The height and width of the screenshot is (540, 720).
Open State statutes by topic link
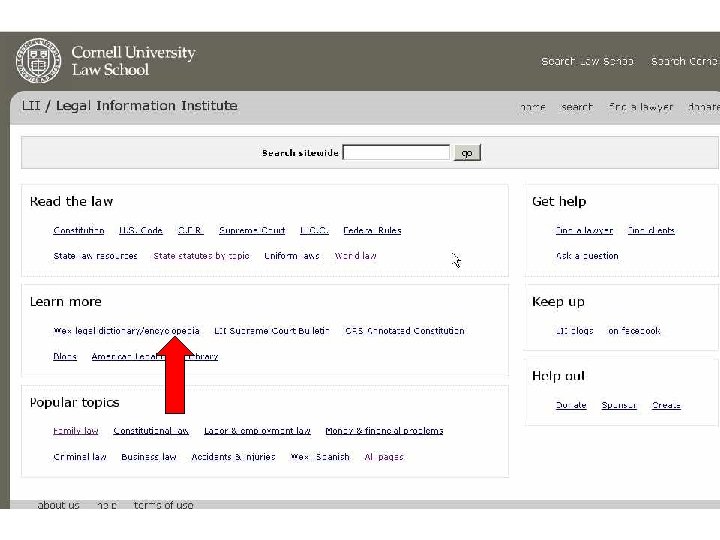coord(201,256)
